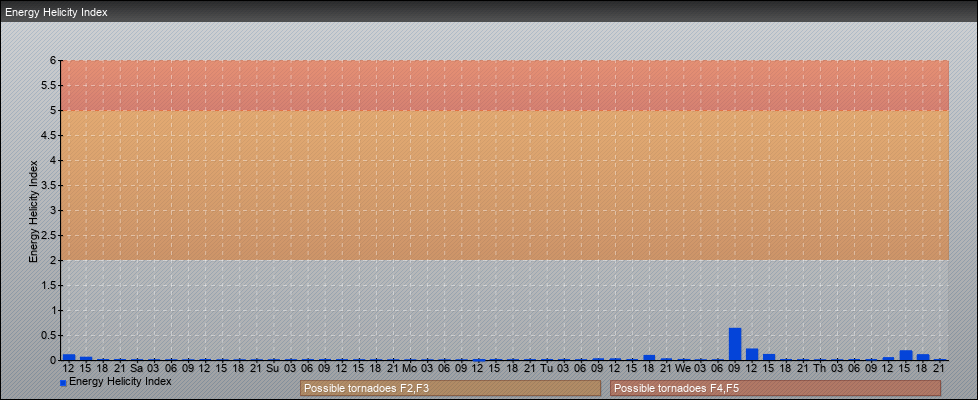
Task: Select the bar at 12 right after the tallest bar
Action: [x=752, y=354]
